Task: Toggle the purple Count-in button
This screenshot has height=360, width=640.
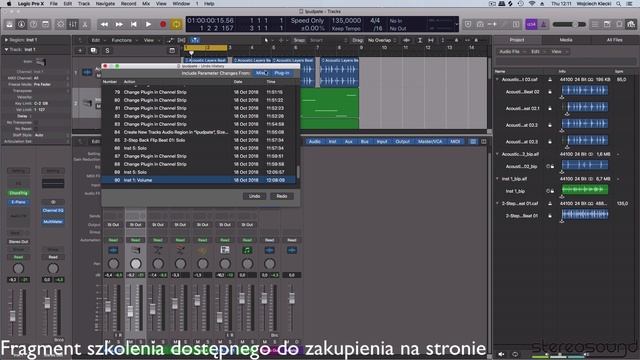Action: pos(531,24)
